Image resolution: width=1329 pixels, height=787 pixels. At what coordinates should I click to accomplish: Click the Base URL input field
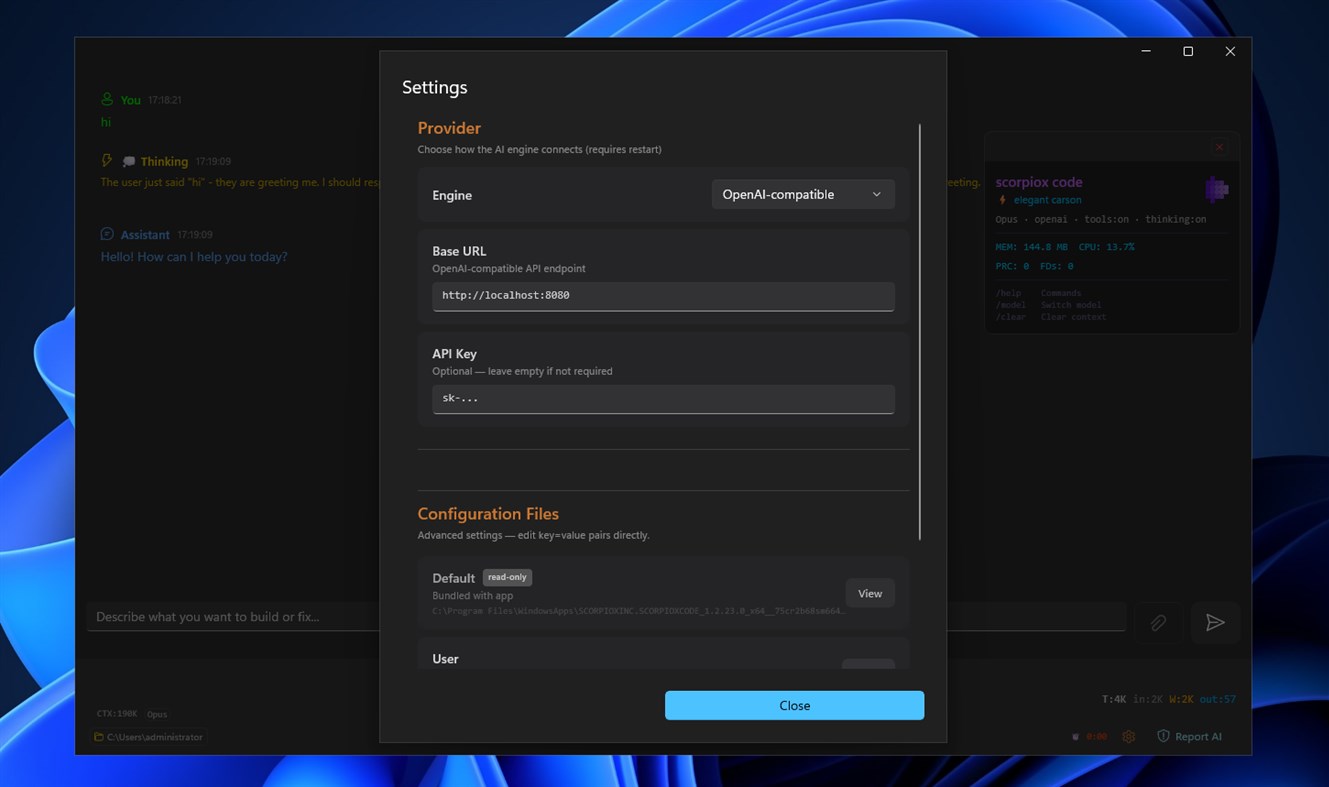tap(663, 296)
